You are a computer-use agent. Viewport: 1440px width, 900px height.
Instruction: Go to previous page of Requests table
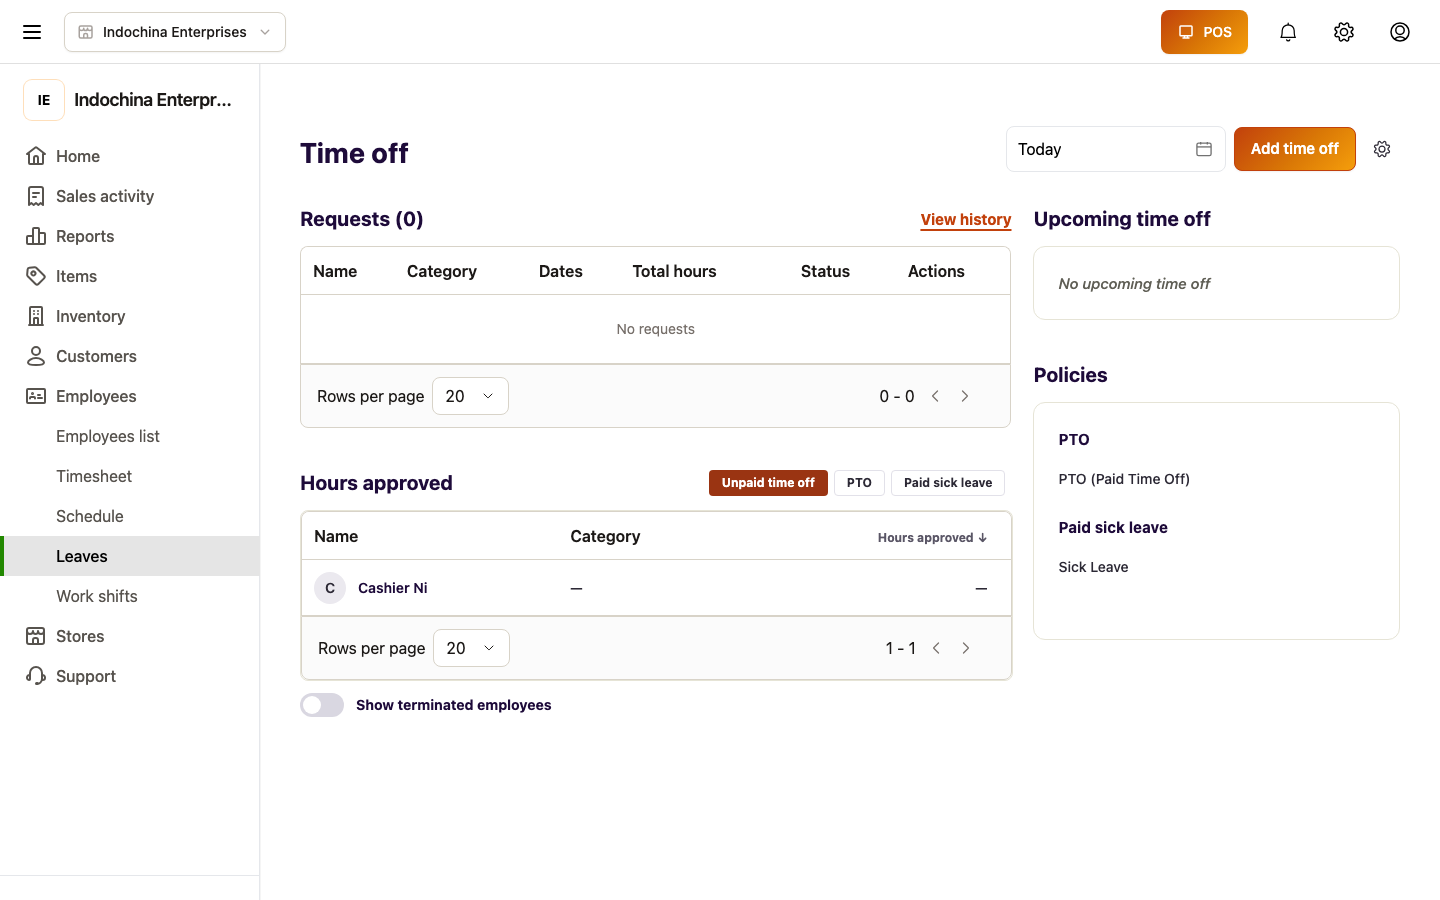coord(935,396)
